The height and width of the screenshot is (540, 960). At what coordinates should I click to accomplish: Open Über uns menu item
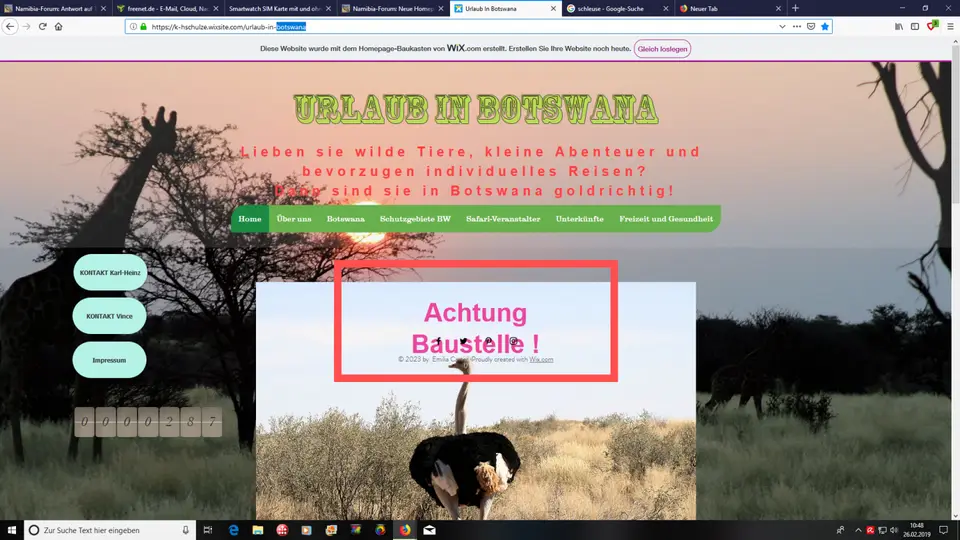[x=294, y=219]
